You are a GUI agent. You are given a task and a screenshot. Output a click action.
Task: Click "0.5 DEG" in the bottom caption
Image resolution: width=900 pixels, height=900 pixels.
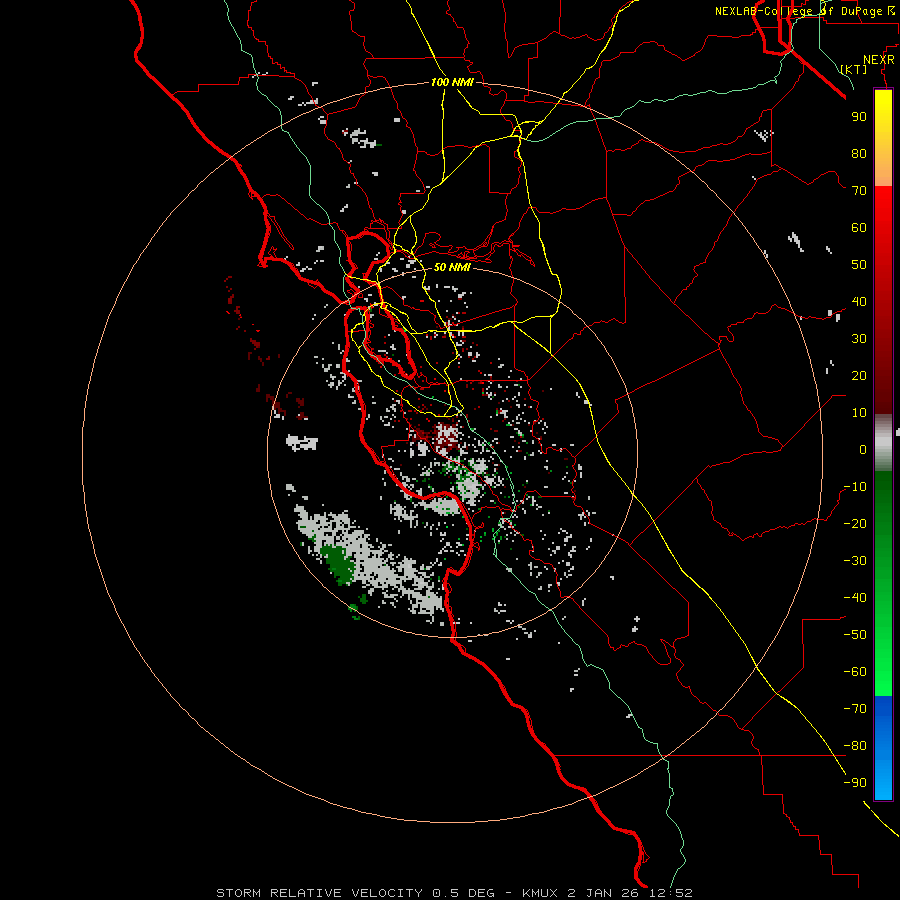(x=464, y=893)
